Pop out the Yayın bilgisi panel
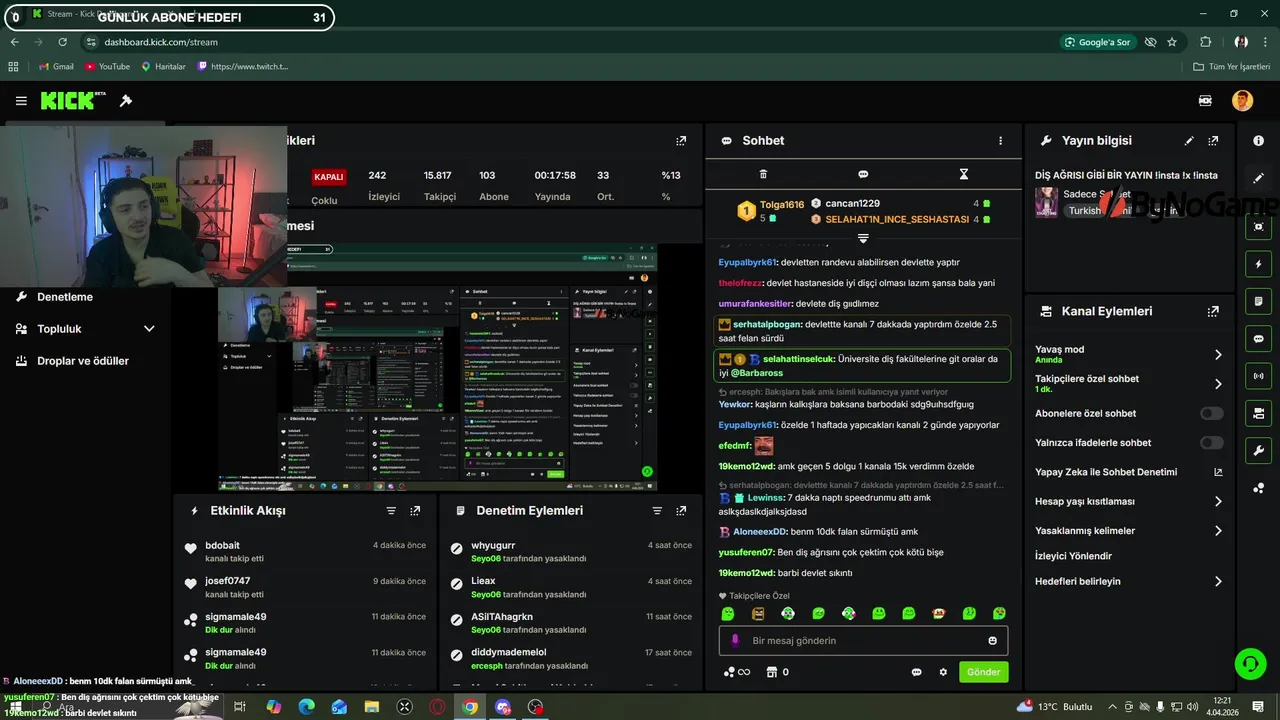The image size is (1280, 720). click(x=1213, y=141)
